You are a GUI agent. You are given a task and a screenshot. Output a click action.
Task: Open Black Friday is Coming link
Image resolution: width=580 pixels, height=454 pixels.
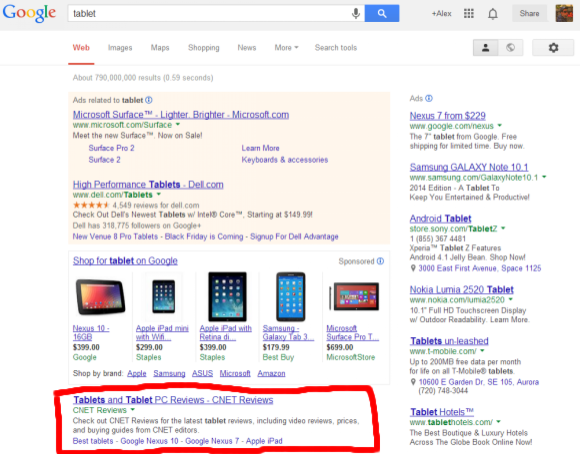(204, 236)
